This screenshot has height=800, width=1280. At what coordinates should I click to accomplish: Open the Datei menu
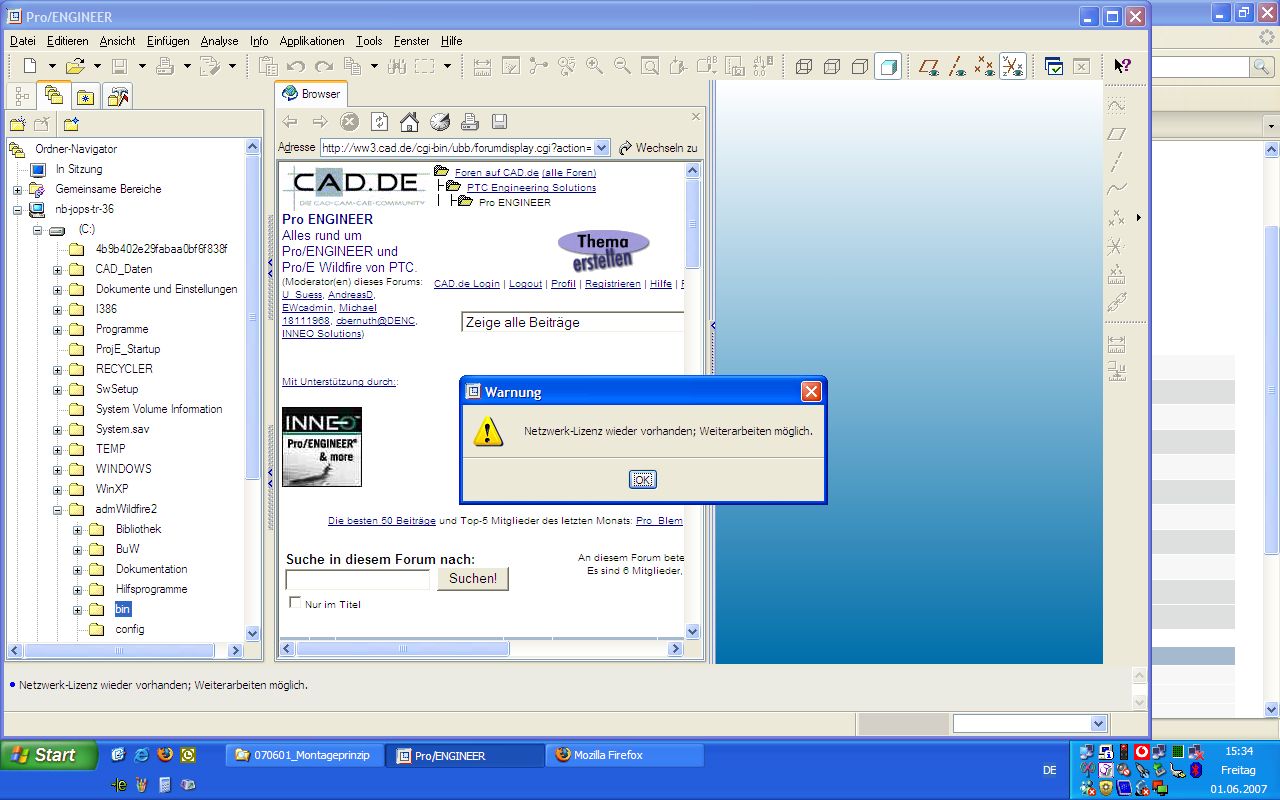22,41
